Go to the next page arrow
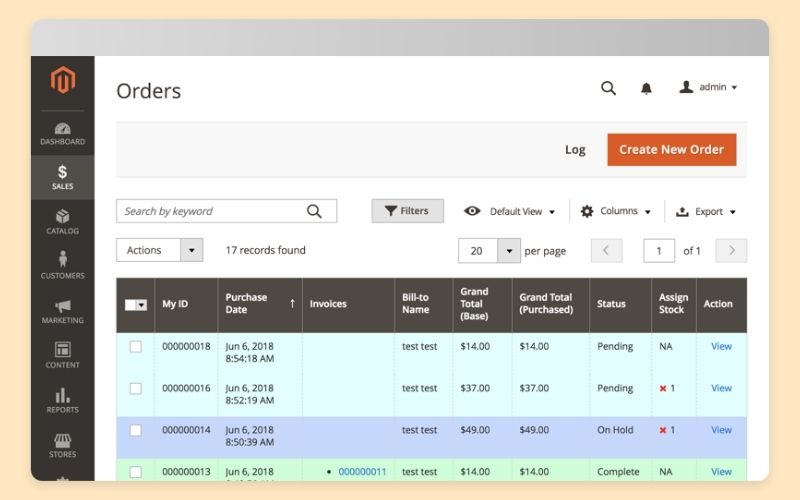 (x=731, y=251)
